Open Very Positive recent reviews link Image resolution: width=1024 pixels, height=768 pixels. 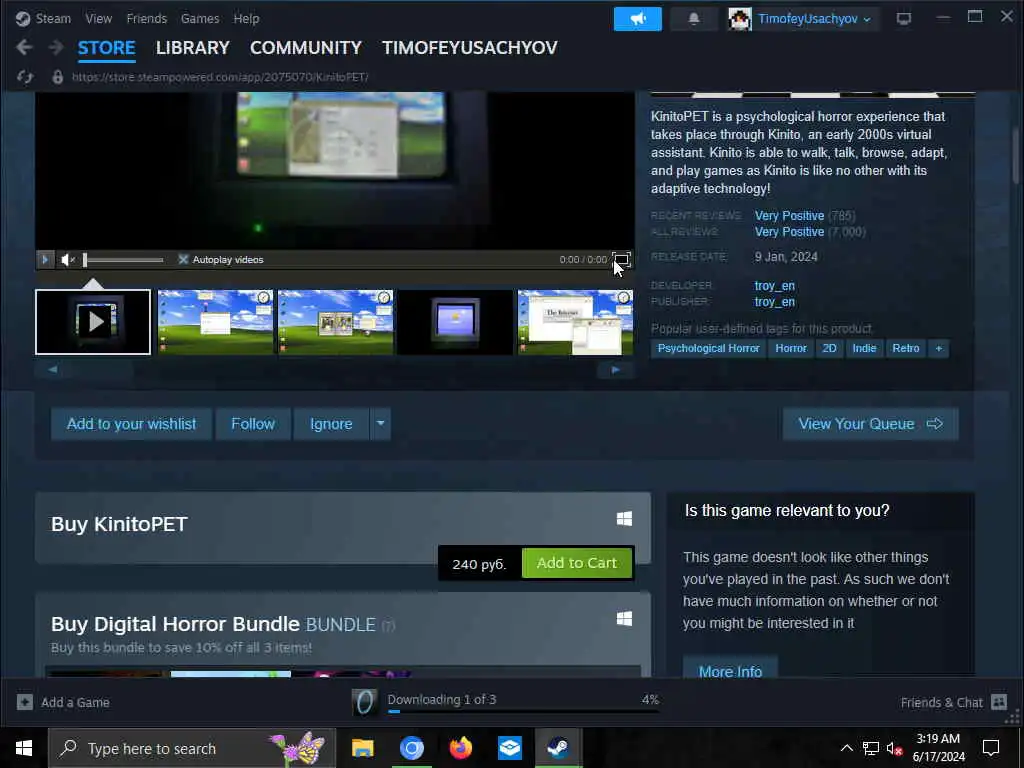point(790,216)
